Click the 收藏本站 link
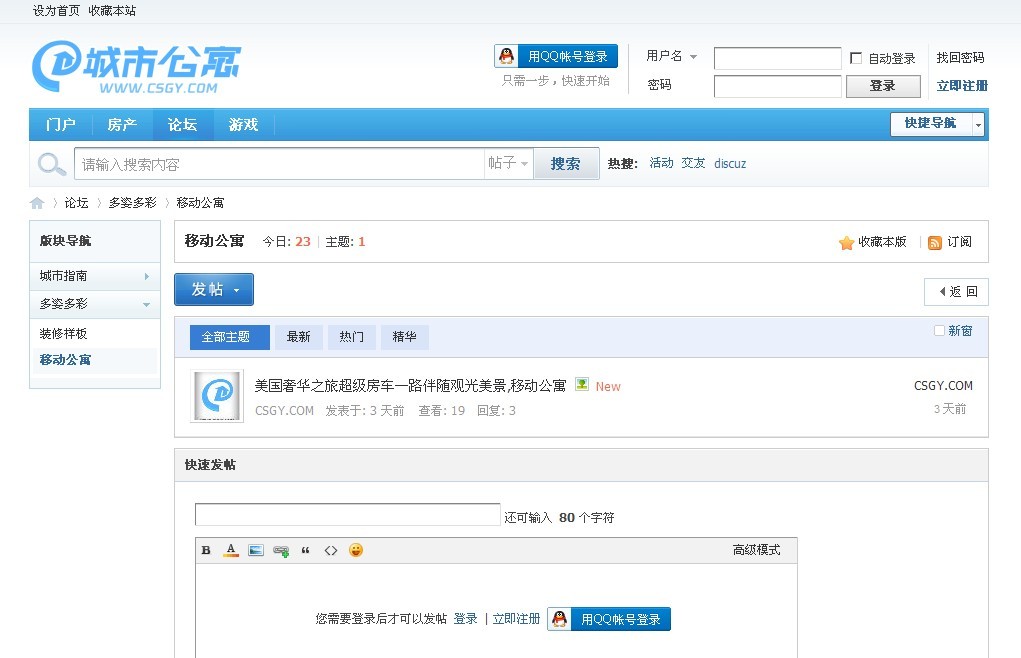 (x=112, y=10)
